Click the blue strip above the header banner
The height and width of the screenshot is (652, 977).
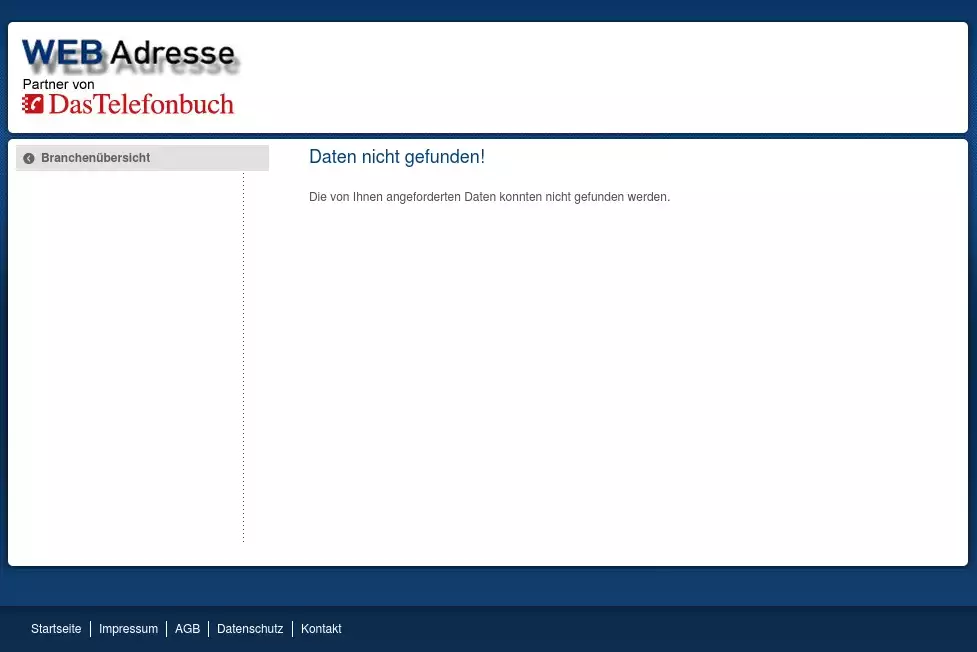488,10
